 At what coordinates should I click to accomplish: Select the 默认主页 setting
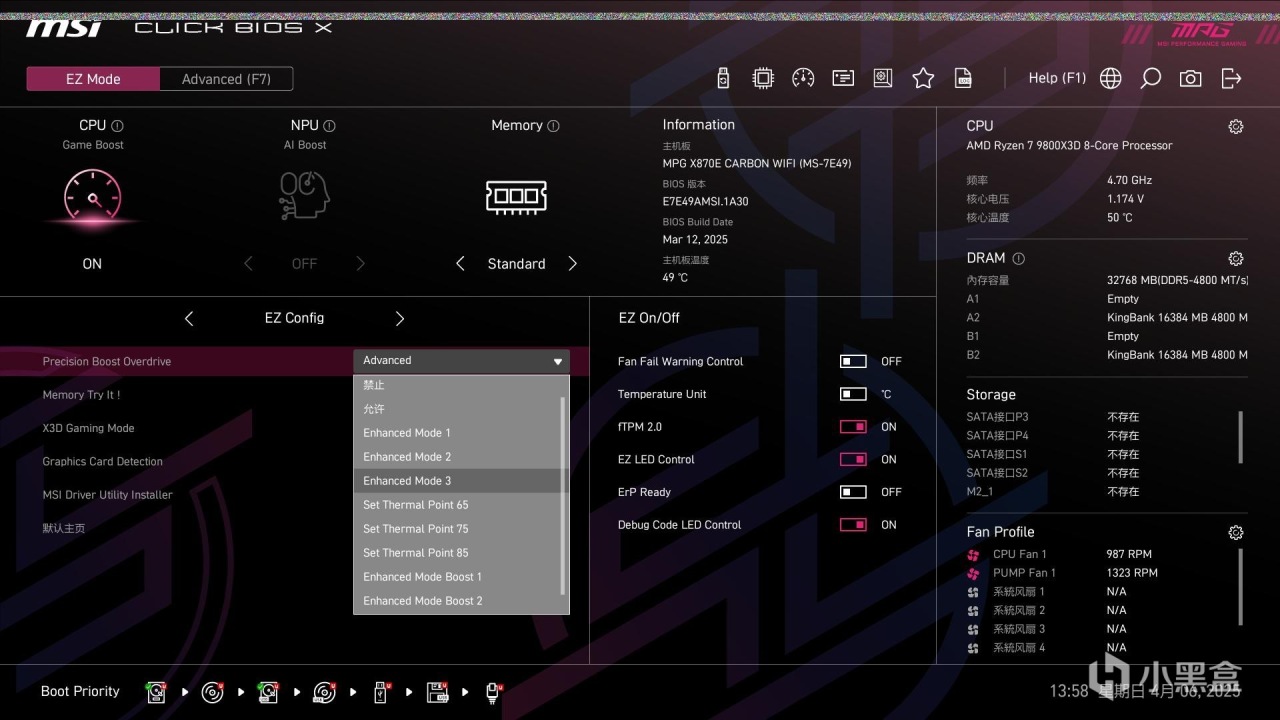pos(63,528)
